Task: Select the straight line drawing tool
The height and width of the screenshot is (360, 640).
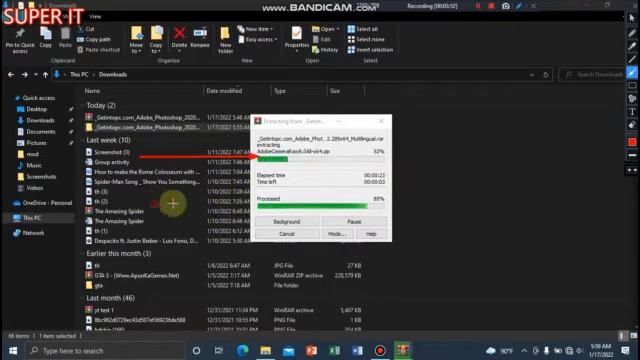Action: click(632, 60)
